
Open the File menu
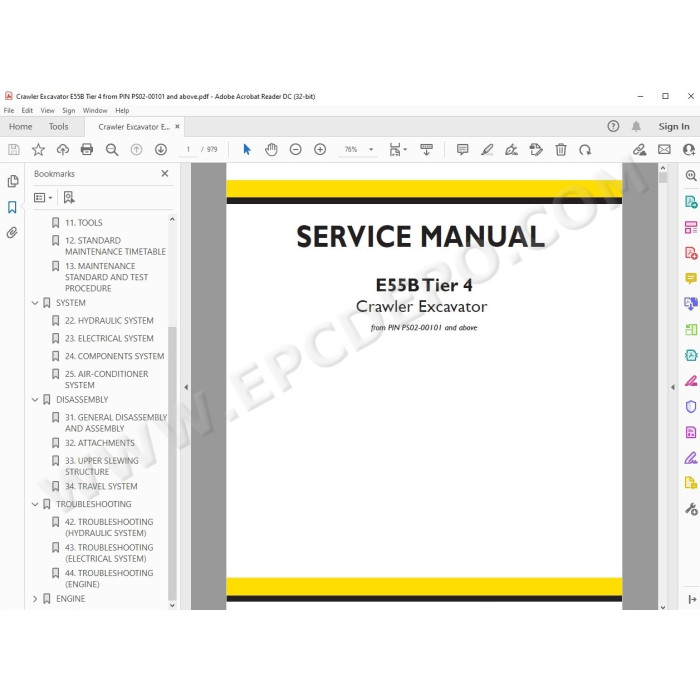pyautogui.click(x=9, y=110)
